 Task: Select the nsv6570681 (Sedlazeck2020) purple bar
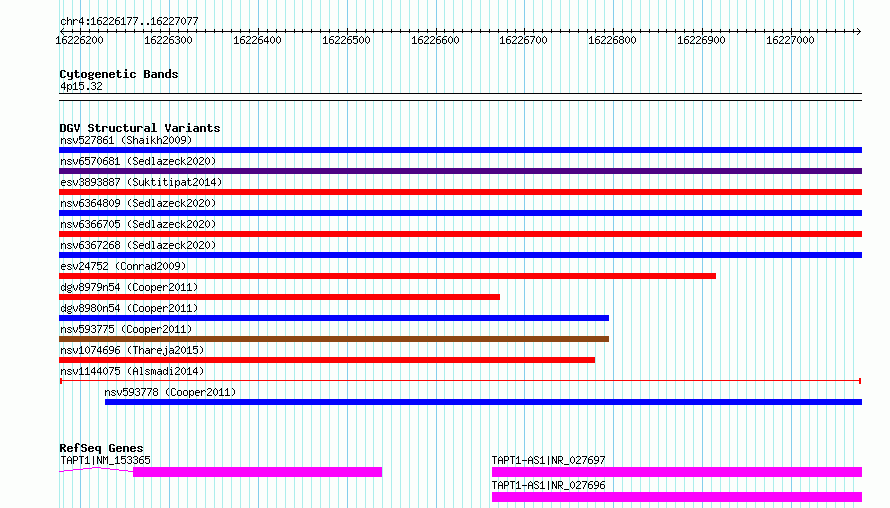pos(460,171)
